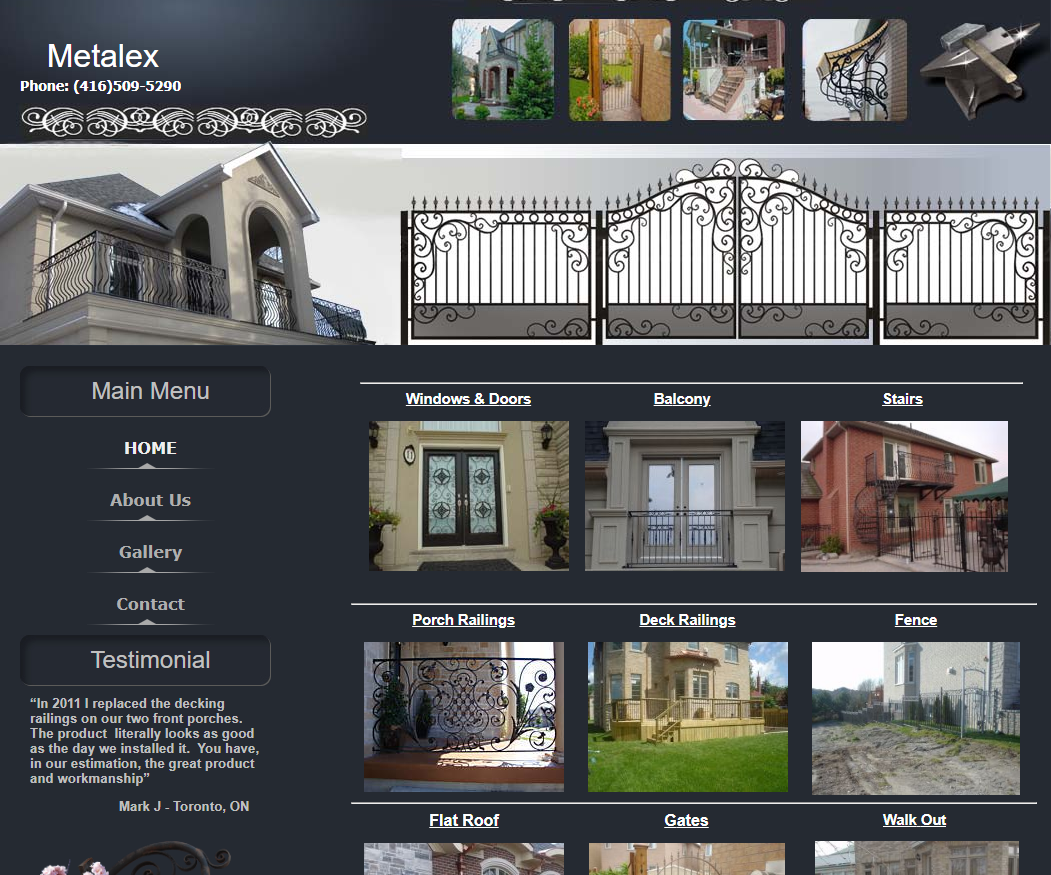Open the Gallery menu item

tap(150, 552)
